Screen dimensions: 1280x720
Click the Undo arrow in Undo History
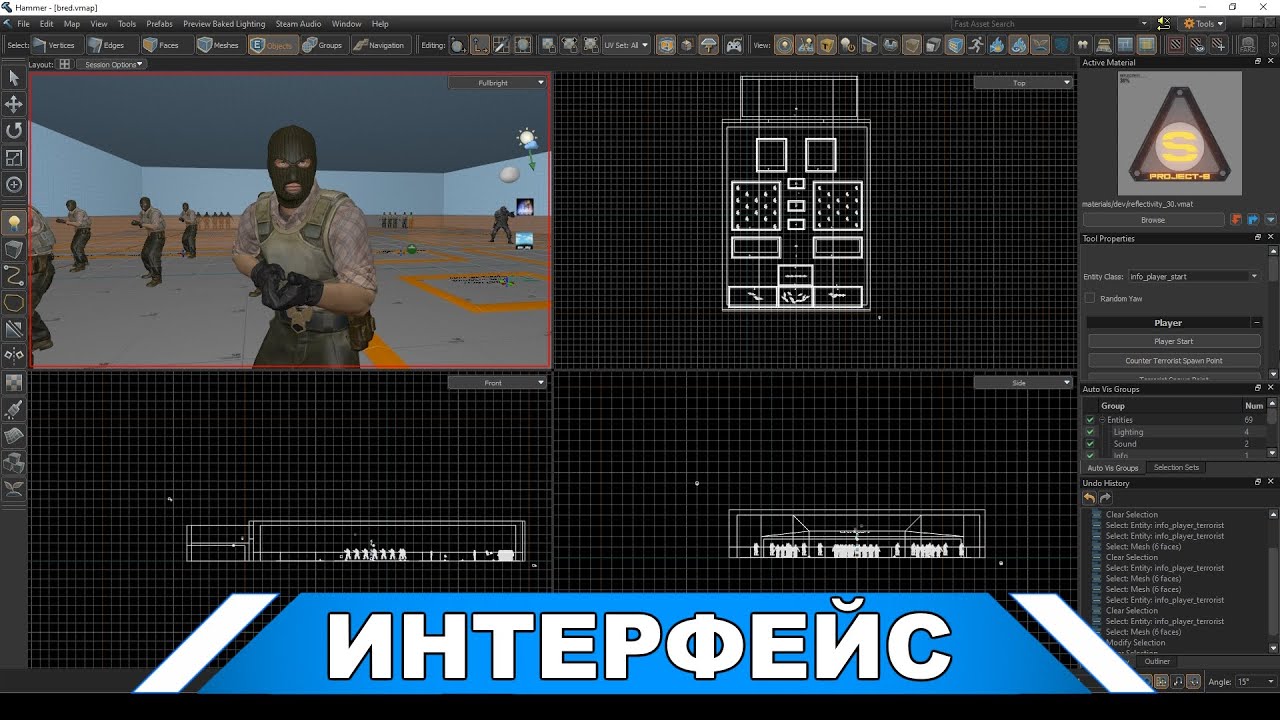pos(1089,498)
